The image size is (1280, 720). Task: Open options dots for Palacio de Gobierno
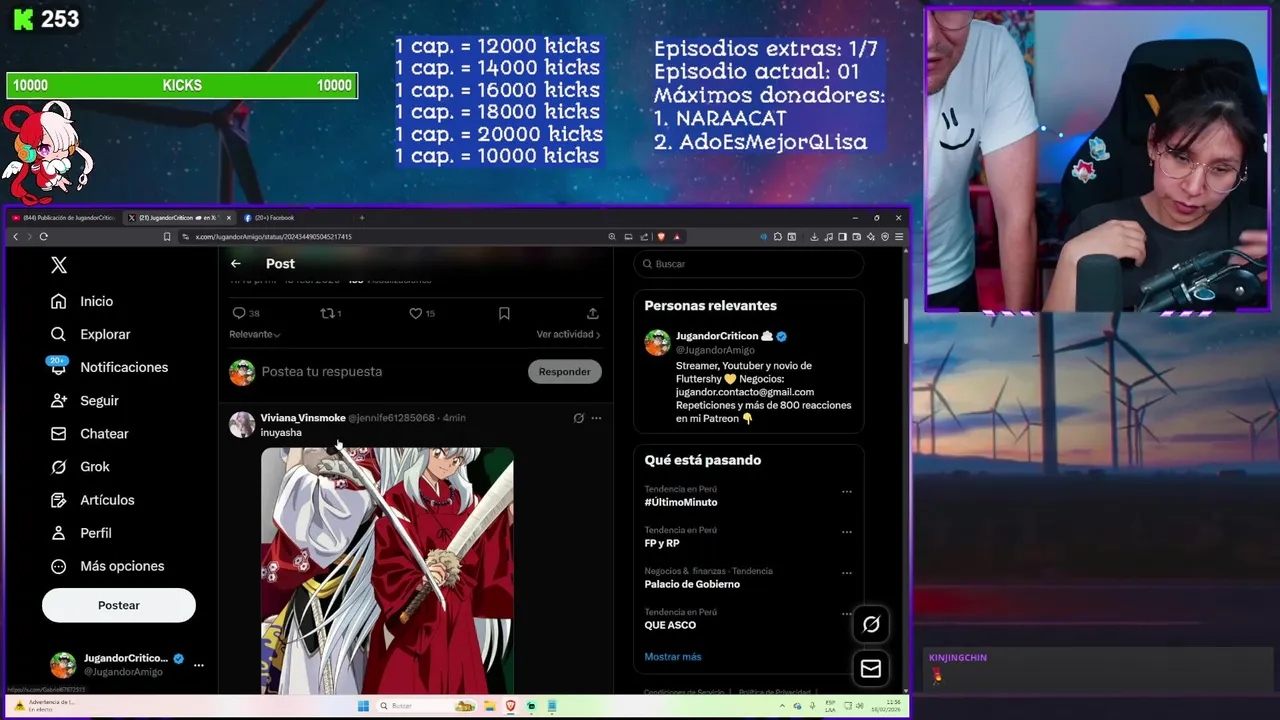coord(847,573)
